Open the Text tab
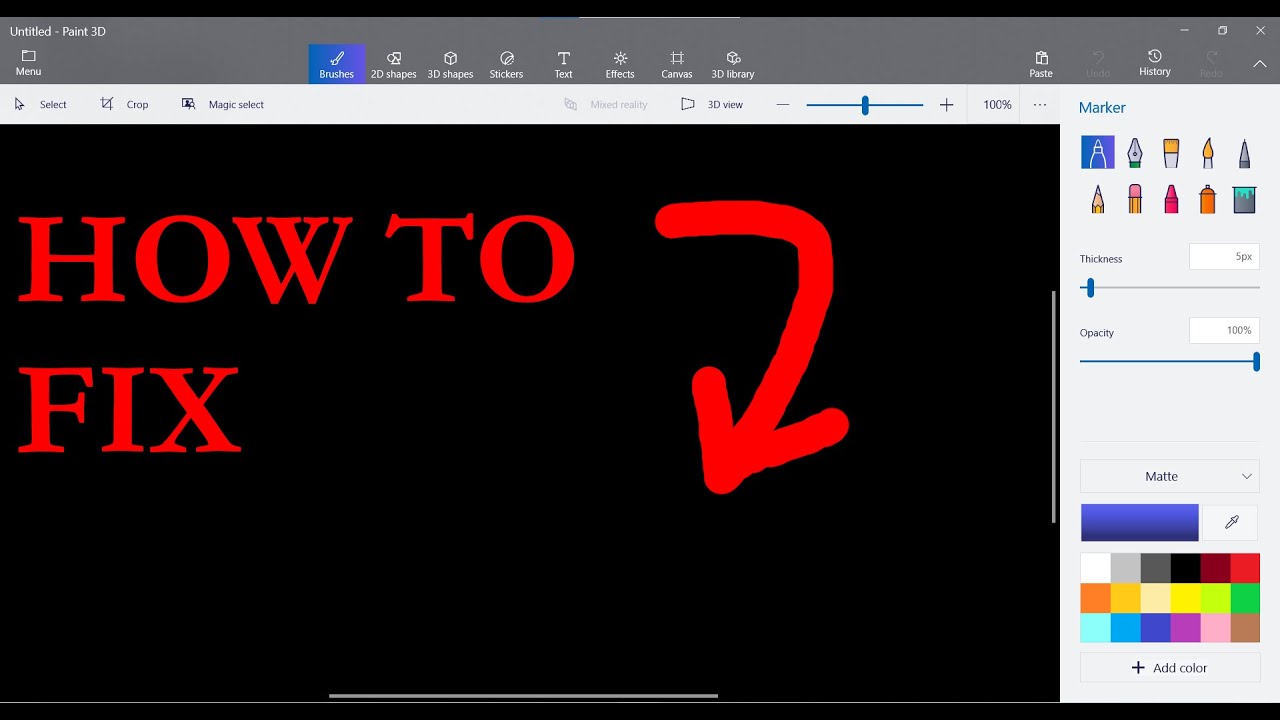 point(564,63)
